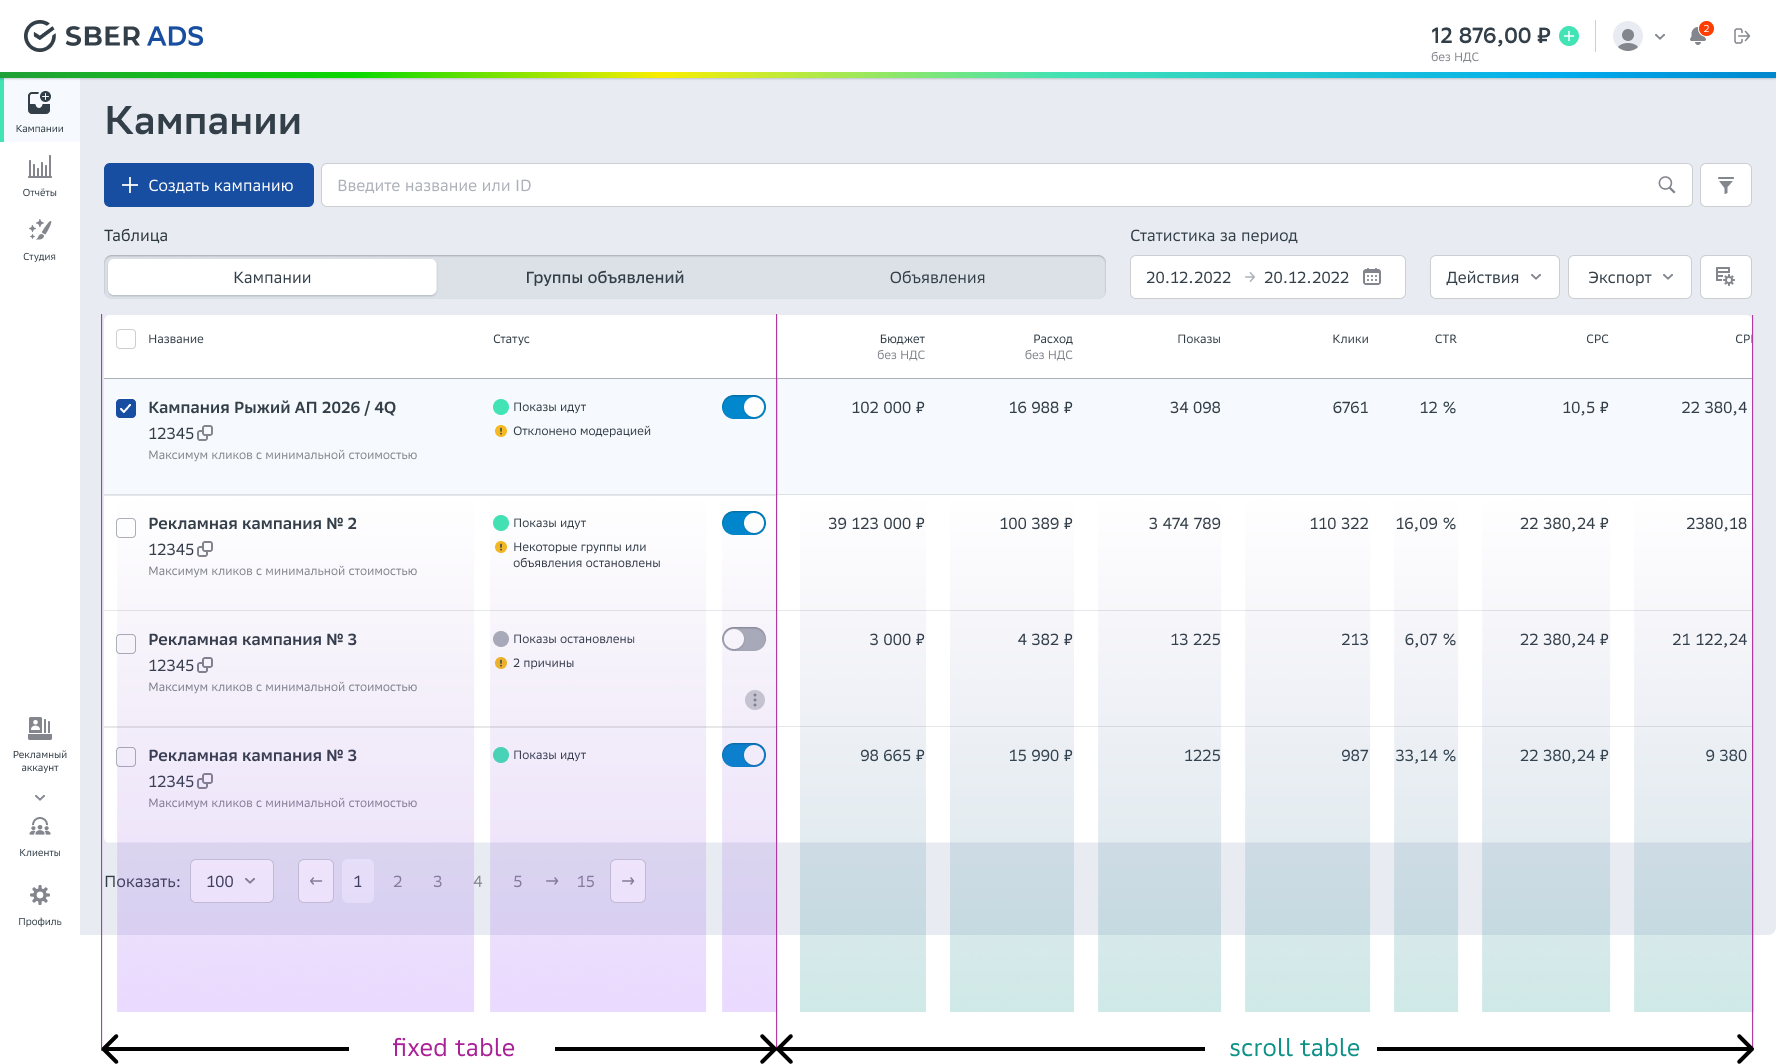1776x1064 pixels.
Task: Open table column settings icon
Action: click(1725, 277)
